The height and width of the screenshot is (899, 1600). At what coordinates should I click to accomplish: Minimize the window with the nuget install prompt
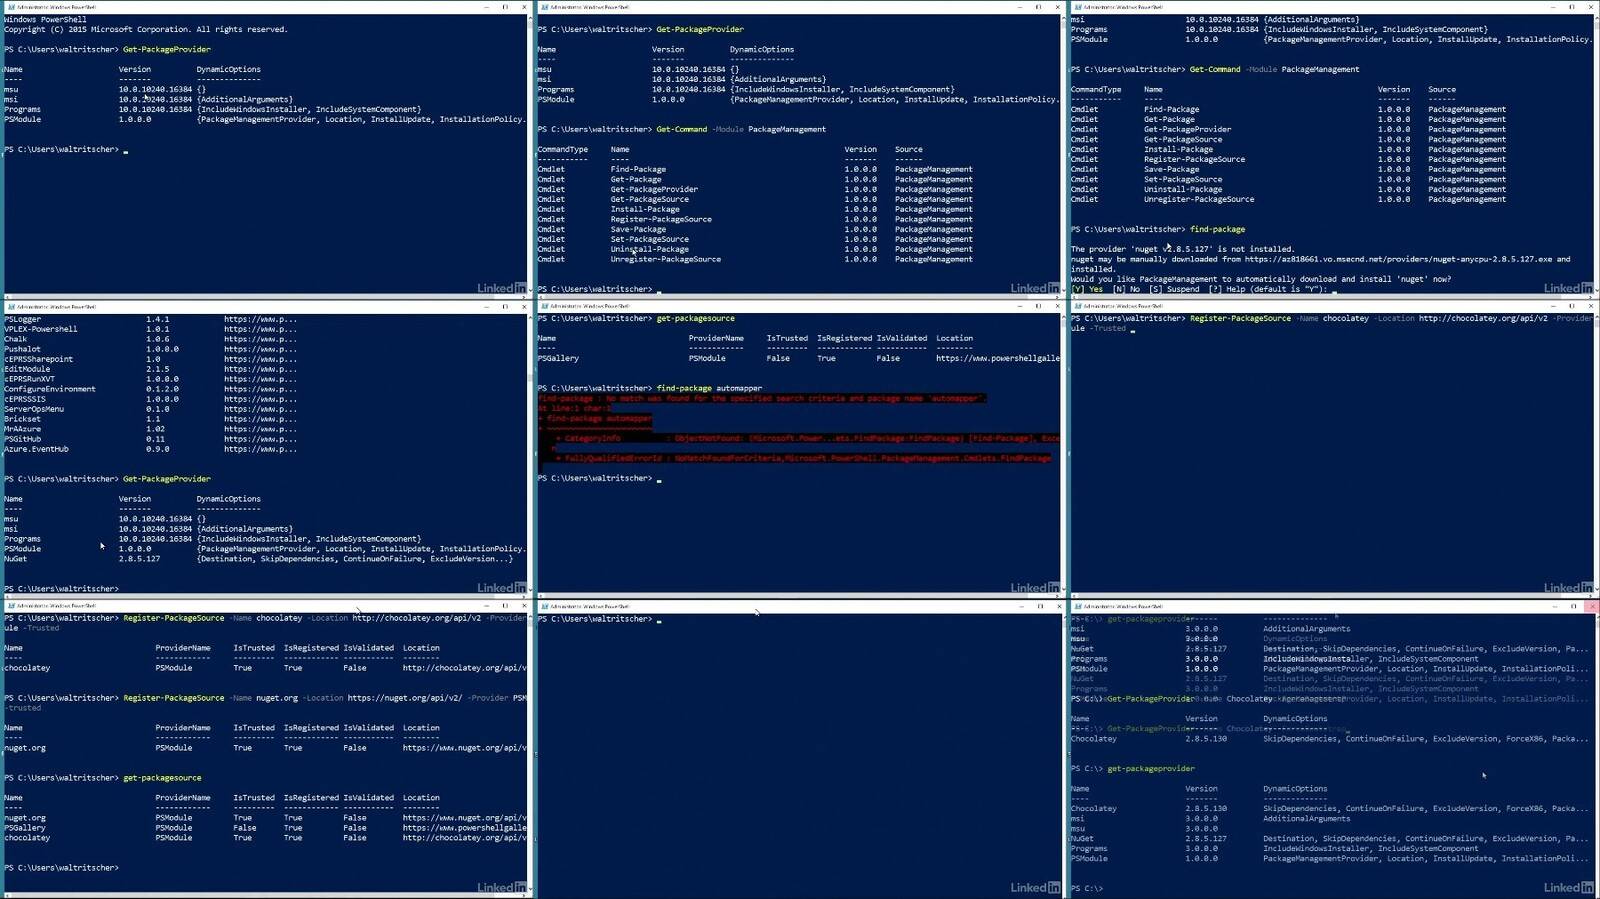(1554, 7)
